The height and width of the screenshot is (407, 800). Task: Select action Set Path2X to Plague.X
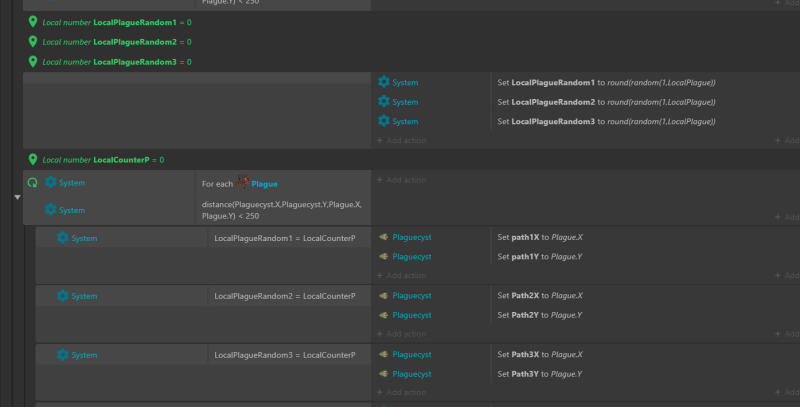pos(540,295)
